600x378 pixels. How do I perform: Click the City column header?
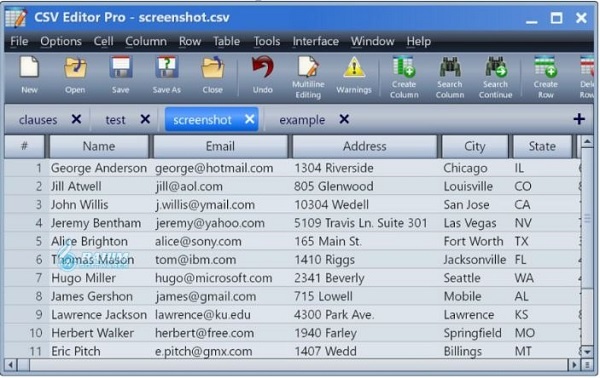coord(474,146)
